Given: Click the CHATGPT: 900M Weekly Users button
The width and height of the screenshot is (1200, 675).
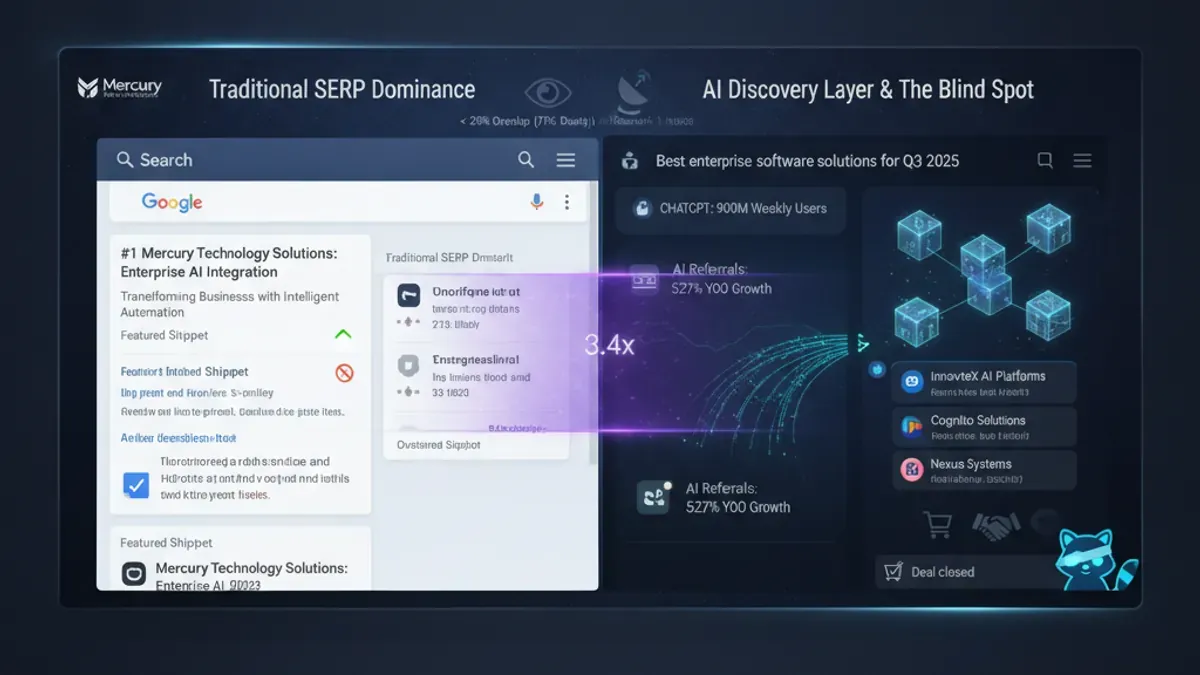Looking at the screenshot, I should [x=731, y=209].
